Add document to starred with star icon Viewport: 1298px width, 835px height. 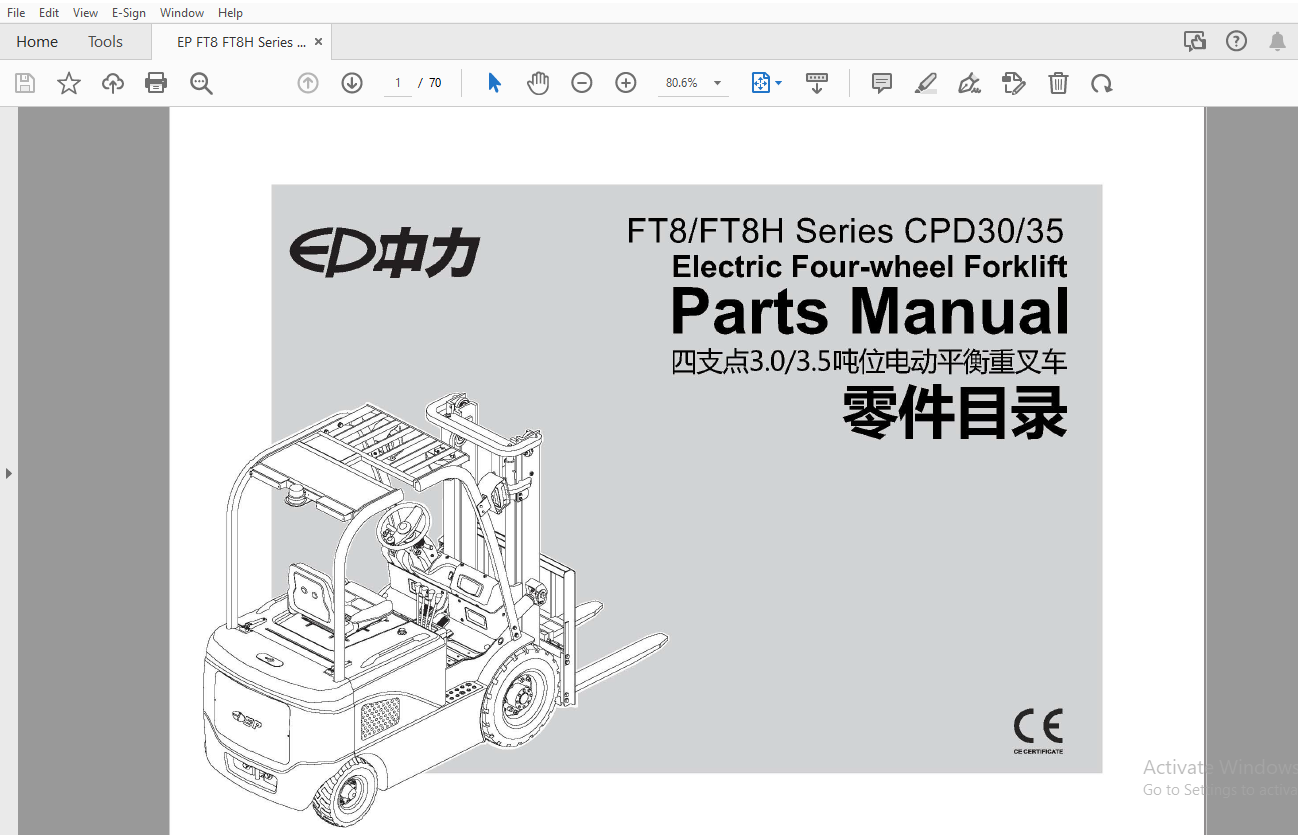(x=69, y=83)
